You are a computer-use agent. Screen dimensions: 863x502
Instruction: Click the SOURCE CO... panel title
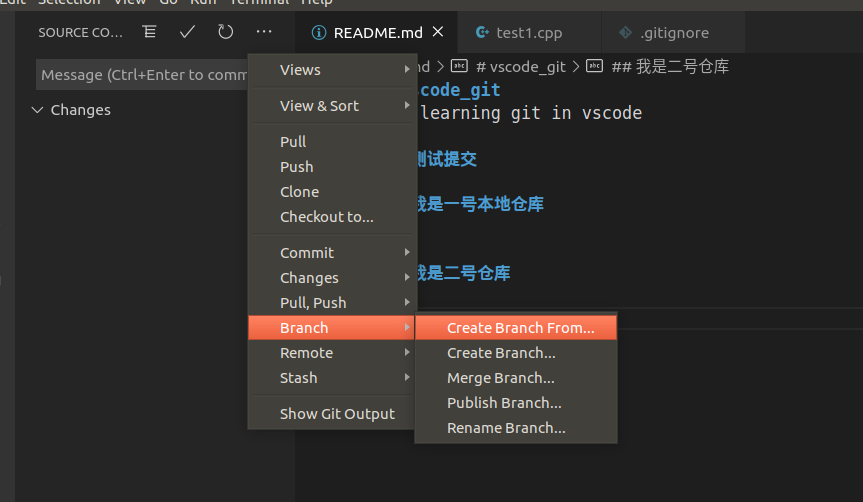click(x=80, y=32)
